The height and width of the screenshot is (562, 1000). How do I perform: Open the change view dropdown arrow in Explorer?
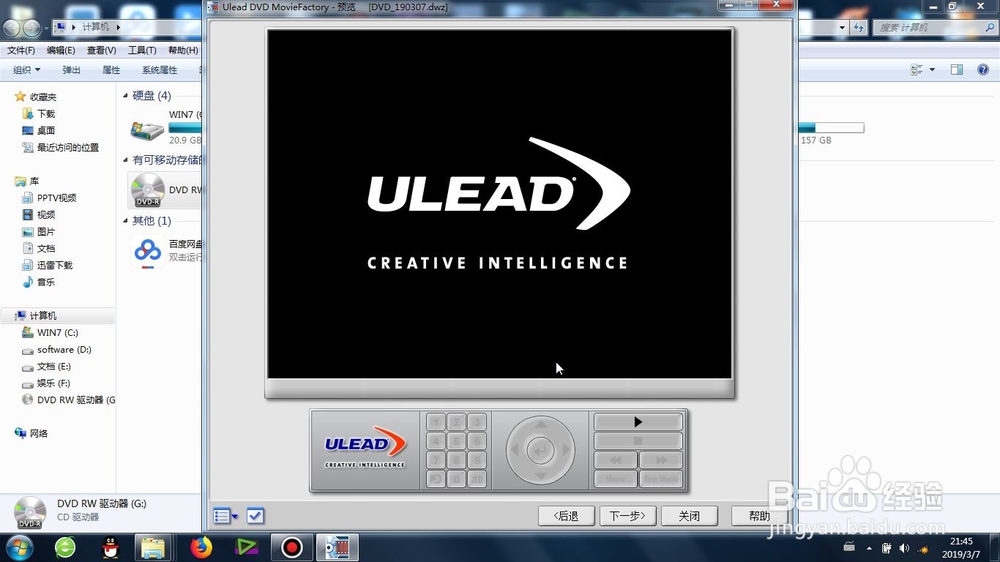pos(932,70)
